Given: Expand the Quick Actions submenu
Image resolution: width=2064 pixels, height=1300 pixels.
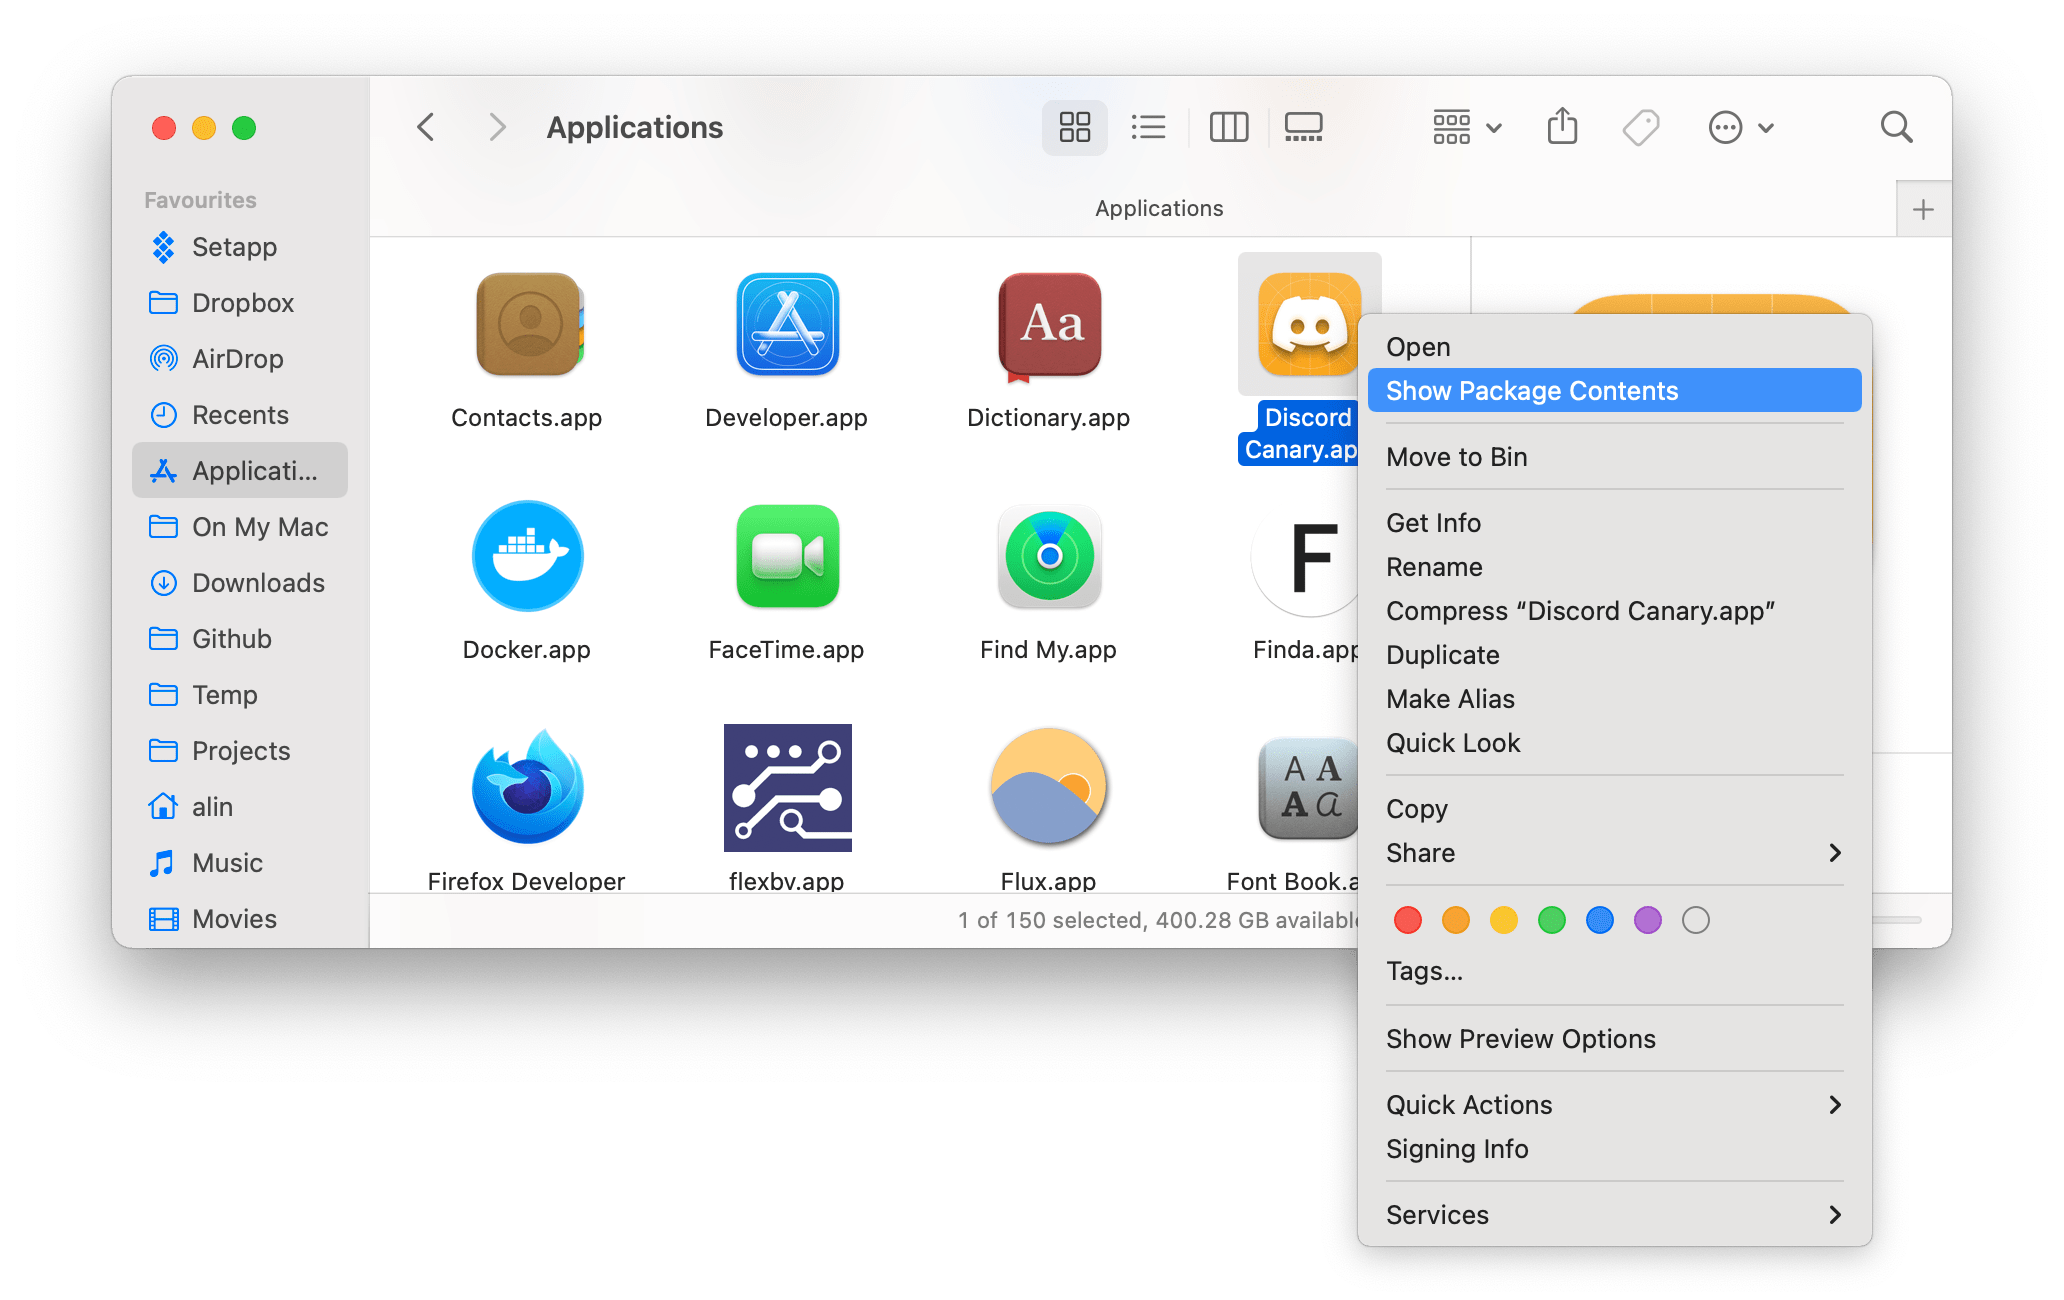Looking at the screenshot, I should (1614, 1105).
